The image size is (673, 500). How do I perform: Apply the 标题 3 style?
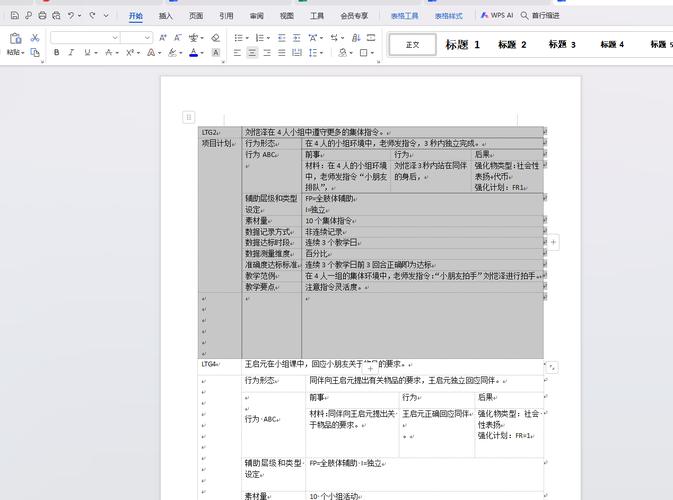click(x=562, y=45)
